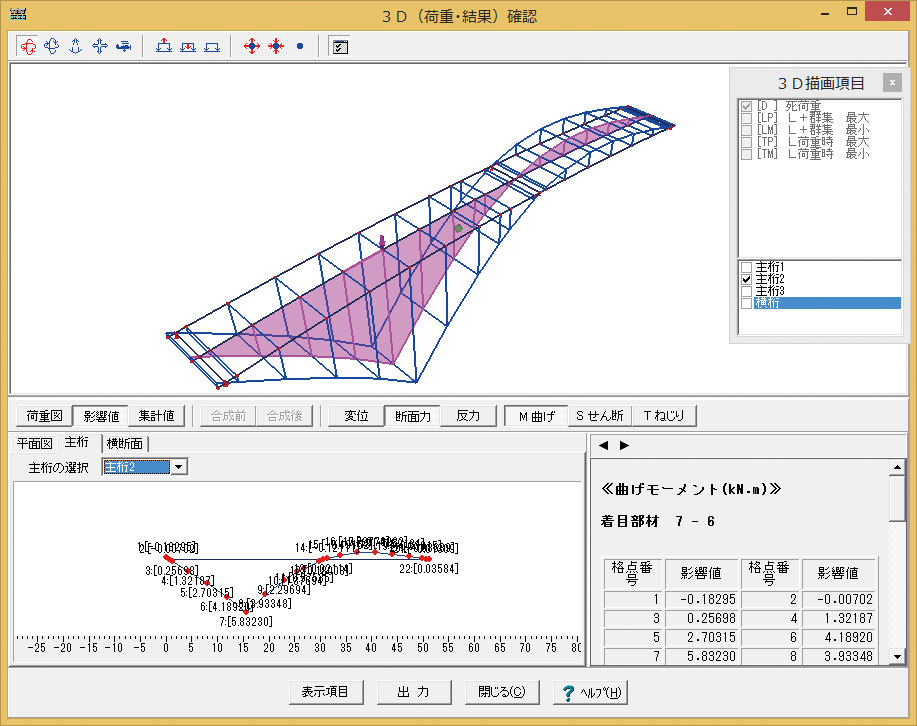Click the red inward-arrows zoom icon
Screen dimensions: 917x726
click(275, 46)
